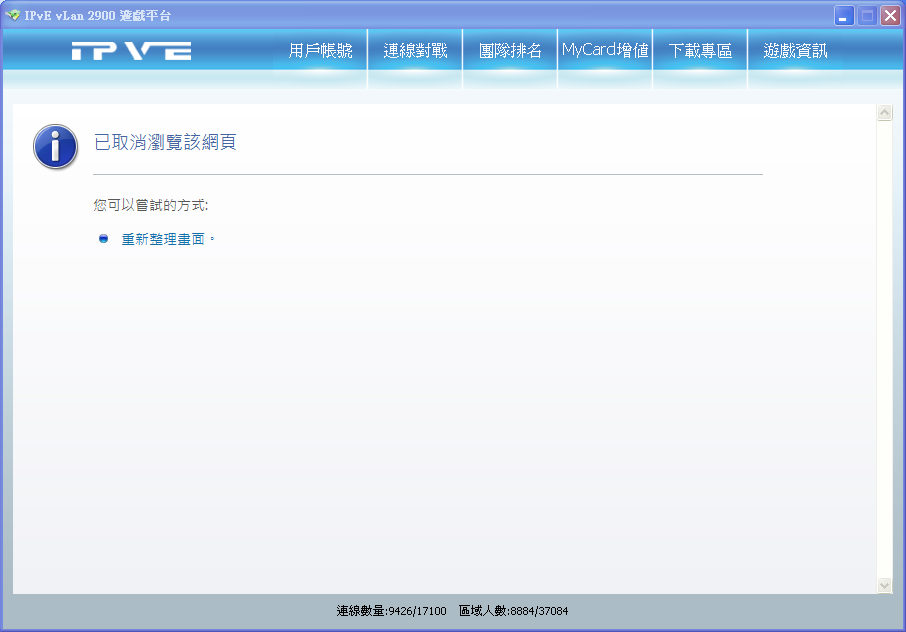Click the 連線數量:9426/17100 status text
This screenshot has width=906, height=632.
click(x=391, y=611)
